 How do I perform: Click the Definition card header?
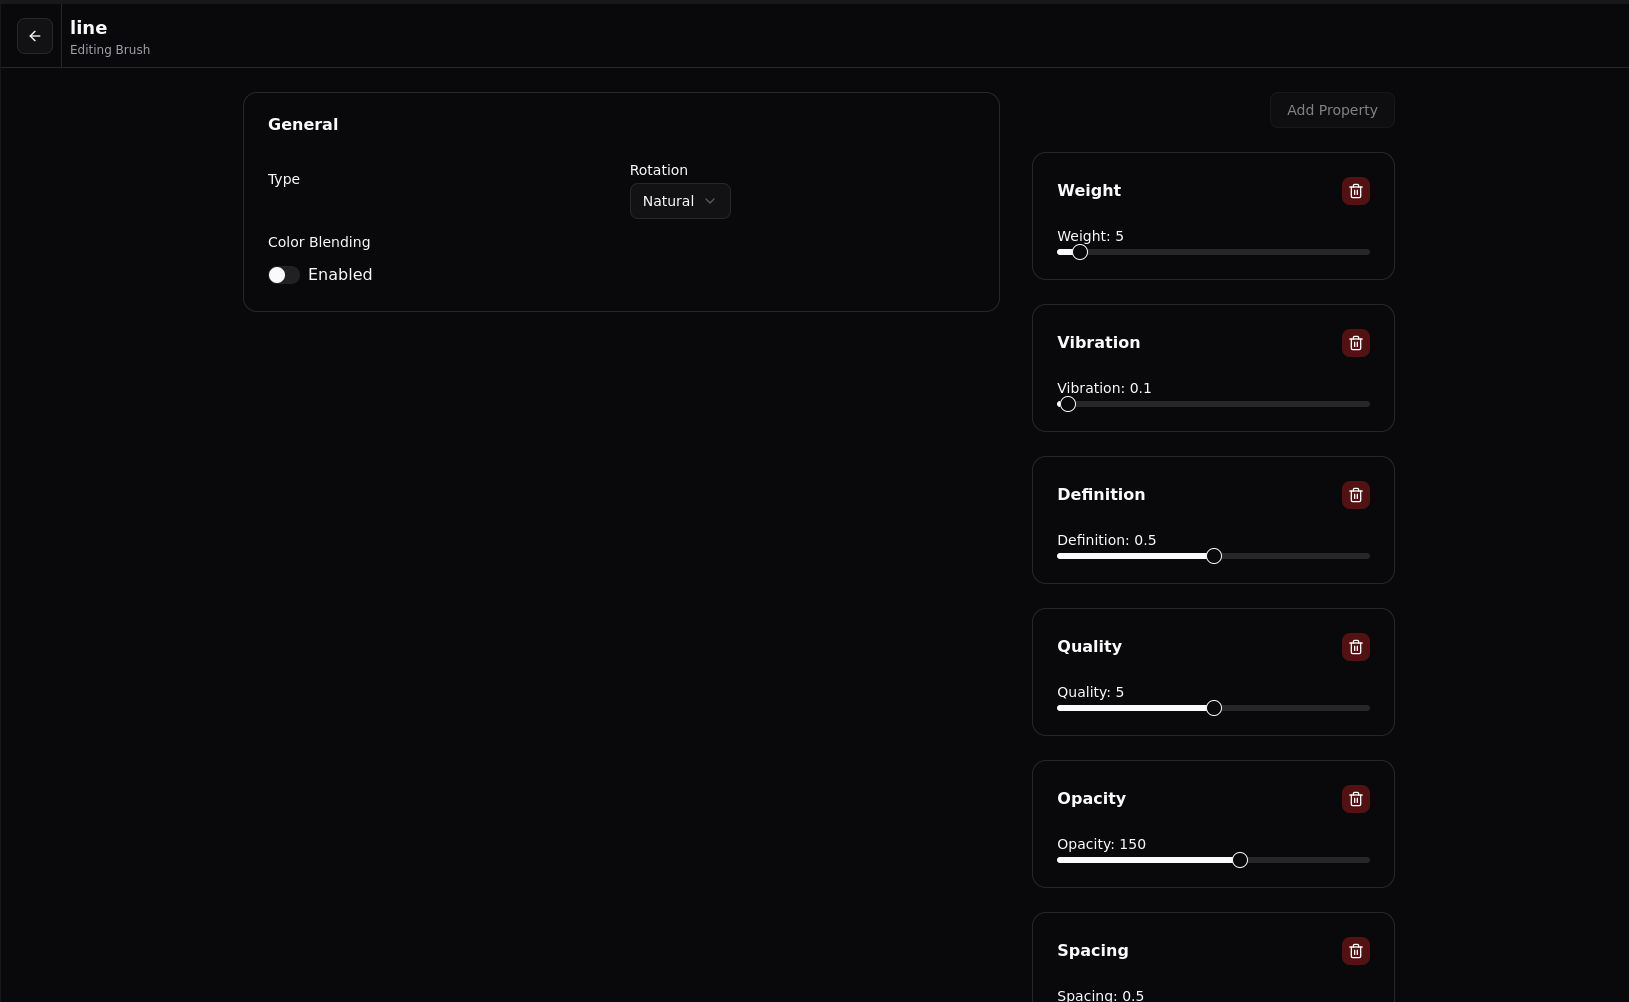click(1101, 495)
